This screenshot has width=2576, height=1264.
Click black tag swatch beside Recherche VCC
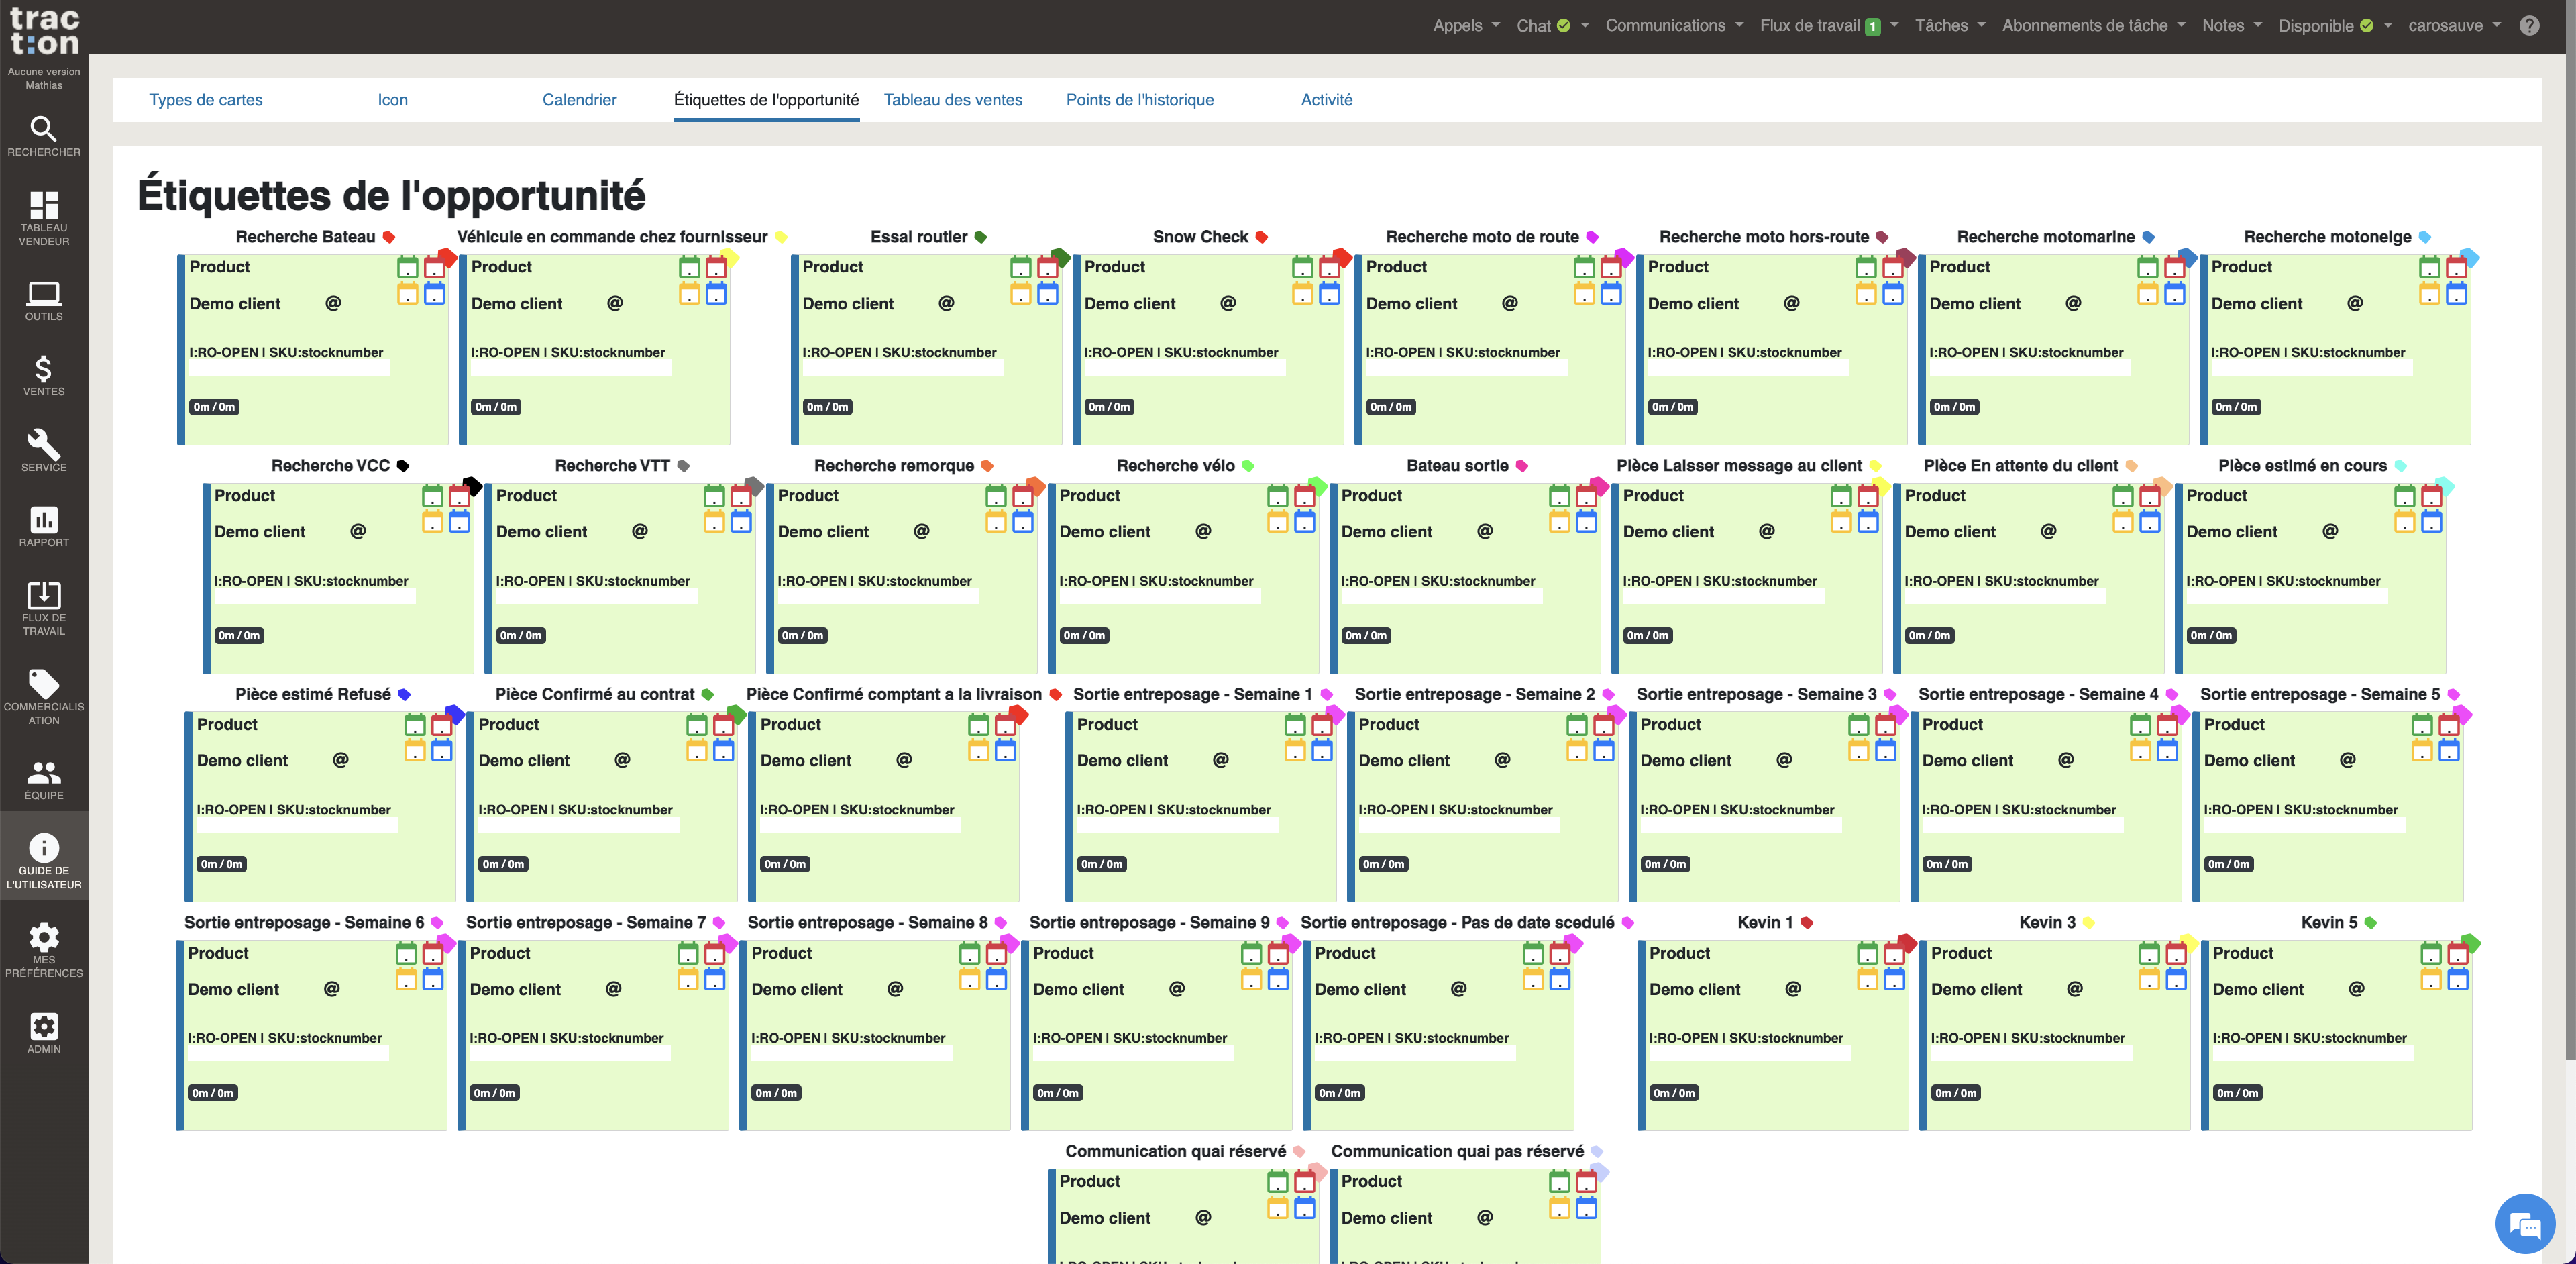(403, 466)
